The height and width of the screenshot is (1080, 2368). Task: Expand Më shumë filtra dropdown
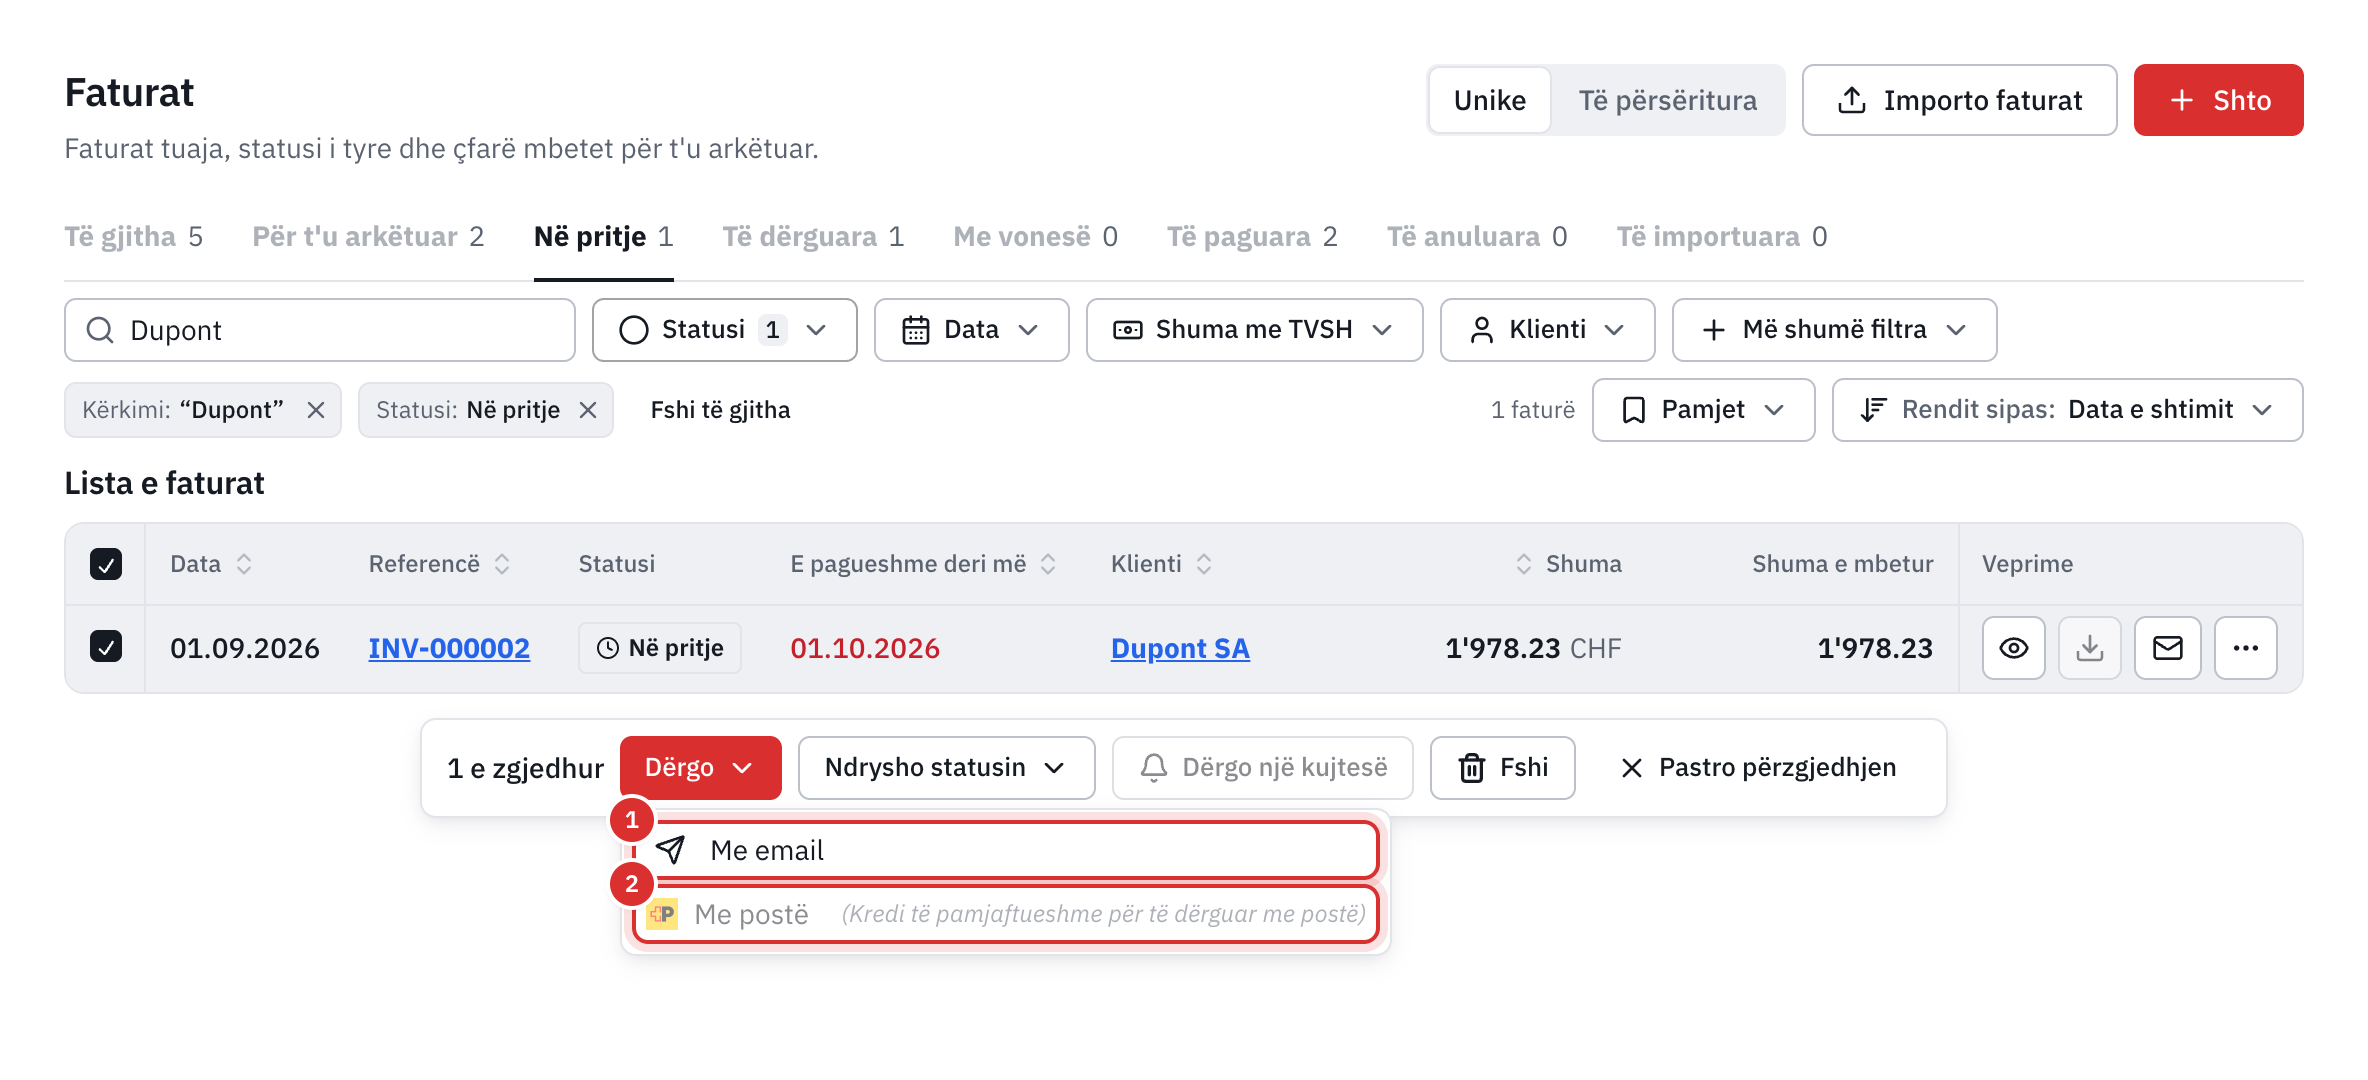(1834, 330)
